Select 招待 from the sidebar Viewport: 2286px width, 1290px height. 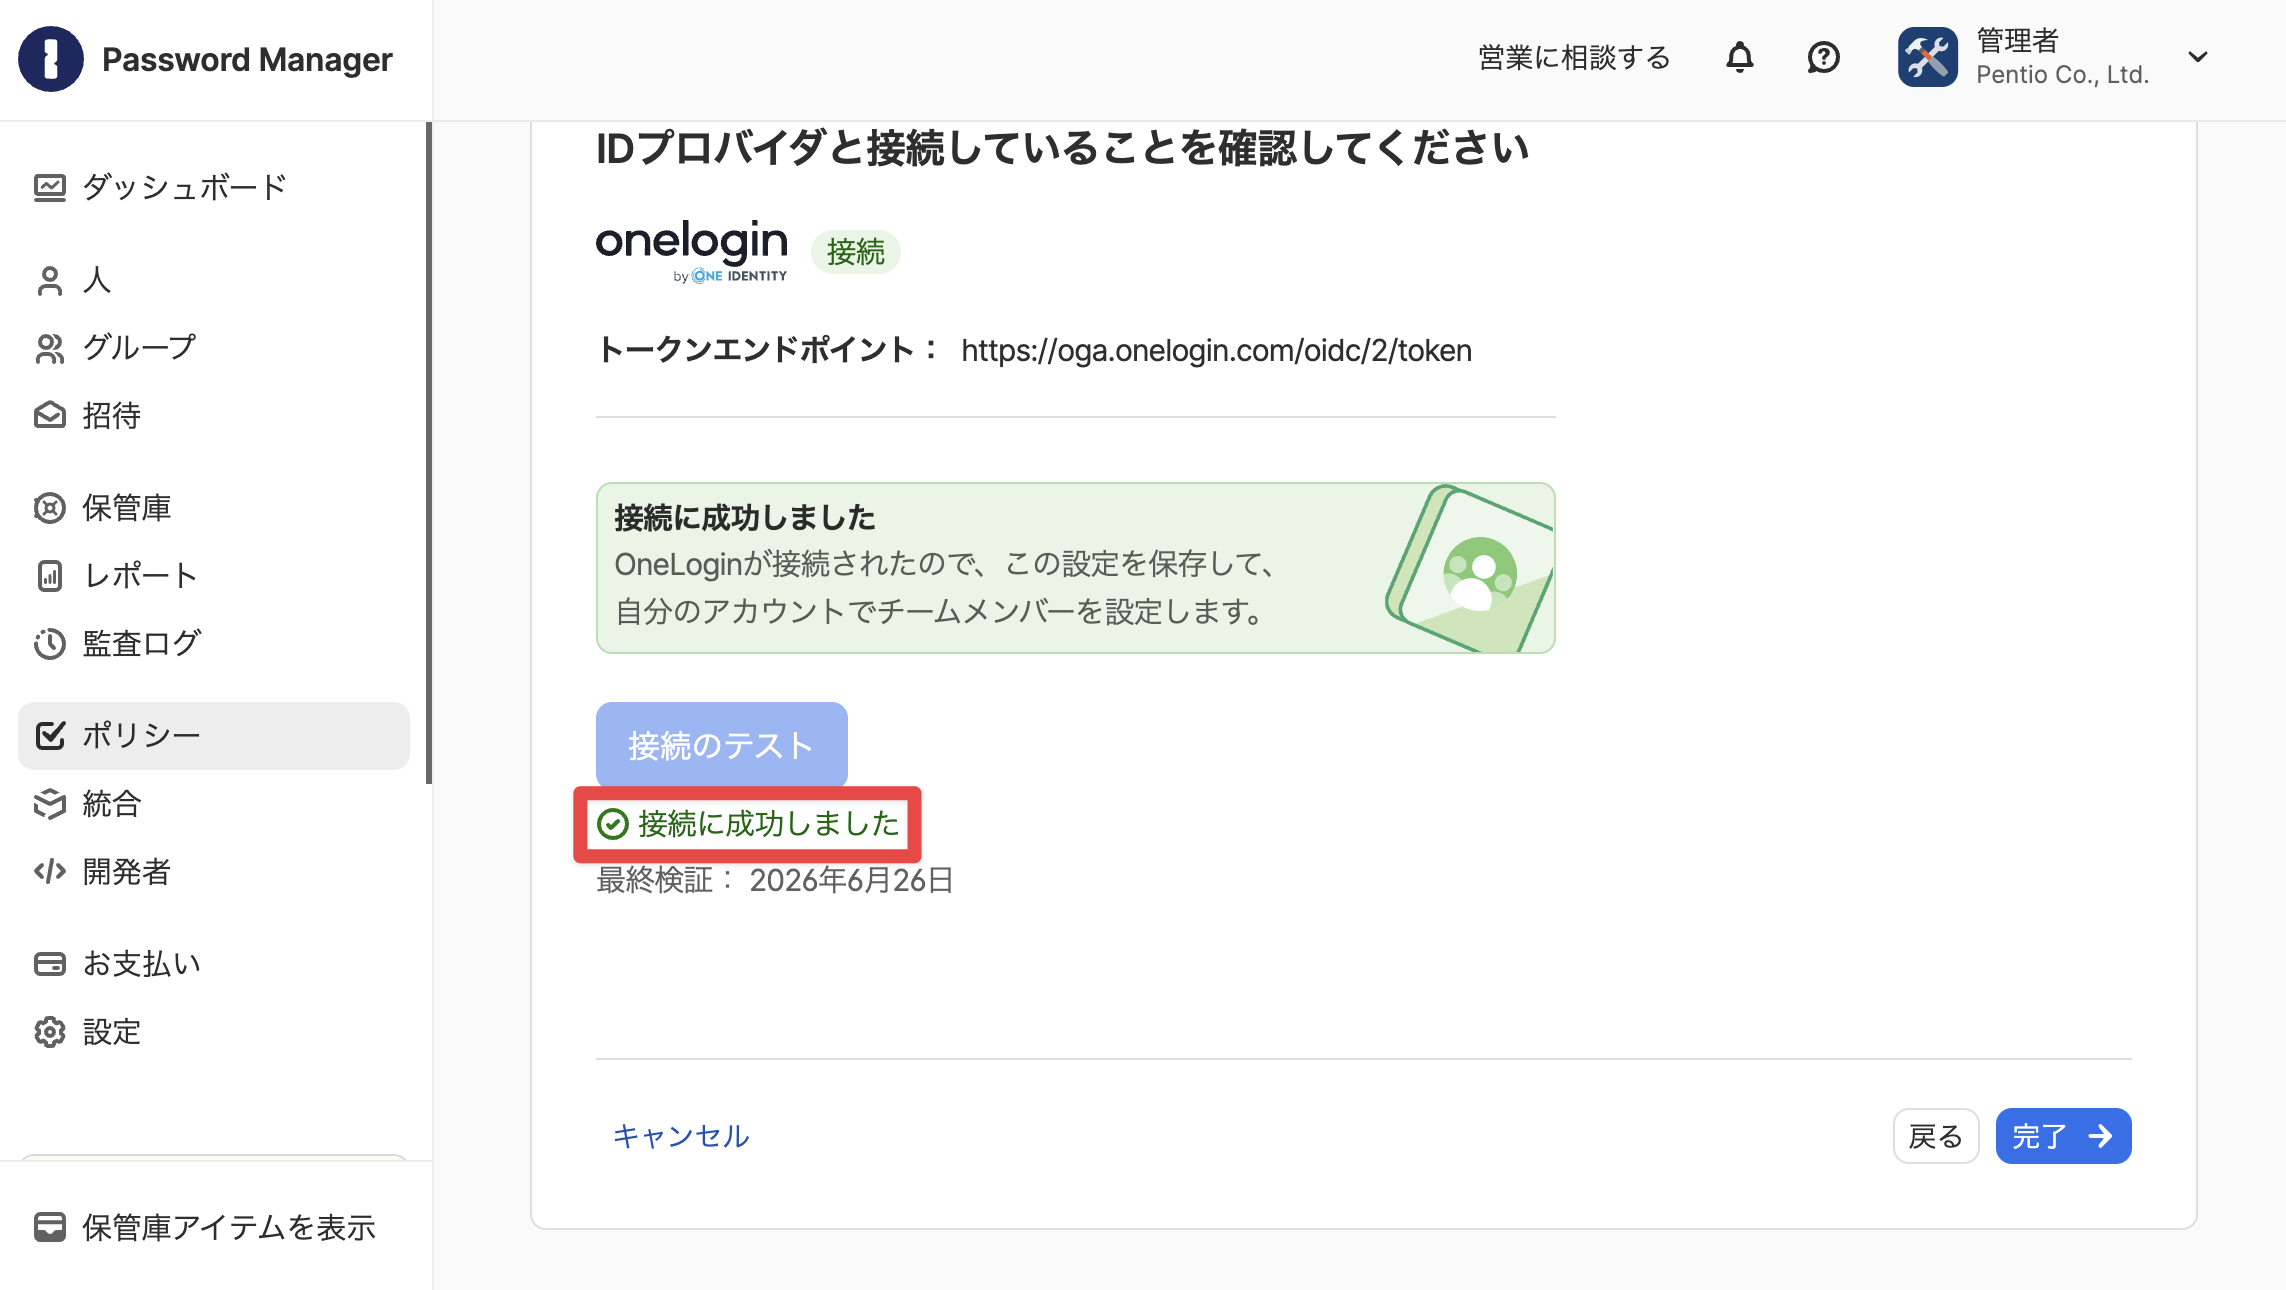(x=214, y=415)
